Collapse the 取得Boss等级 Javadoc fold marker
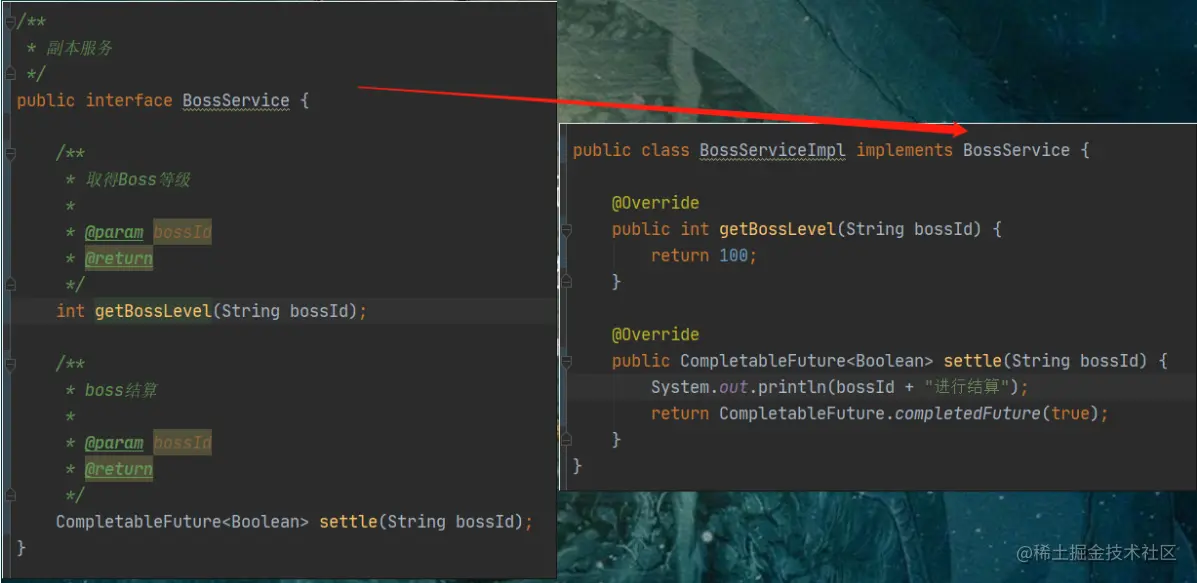The height and width of the screenshot is (583, 1197). point(10,154)
